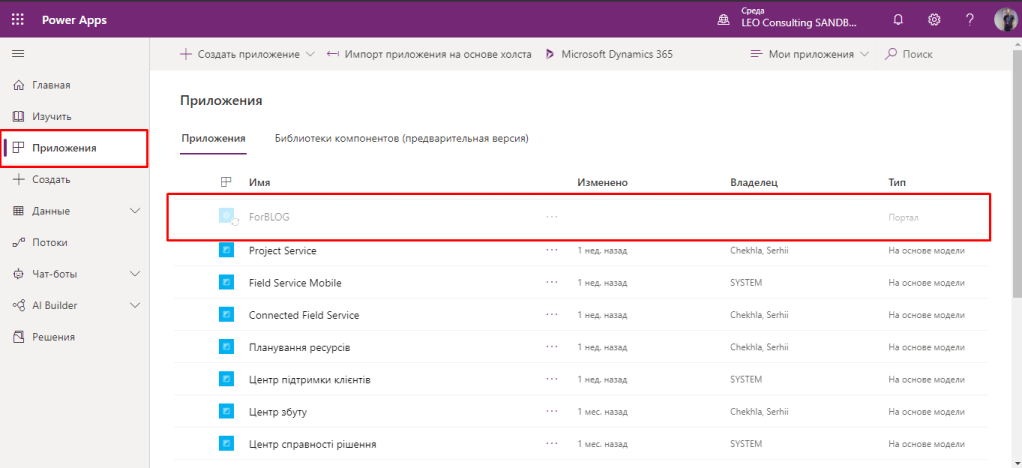Open the Мои приложения filter dropdown
Screen dimensions: 1022x468
[x=810, y=54]
